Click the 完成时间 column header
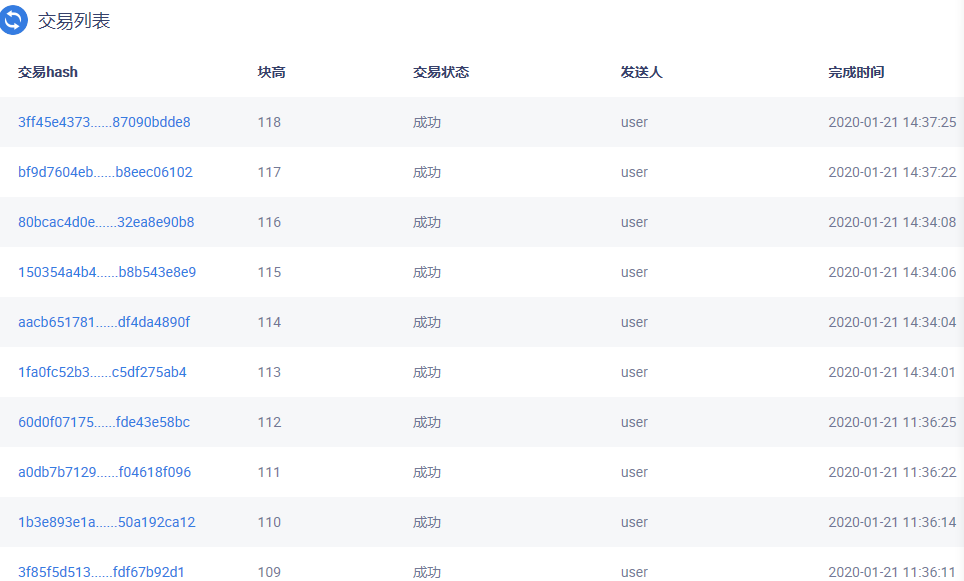964x581 pixels. pyautogui.click(x=856, y=72)
